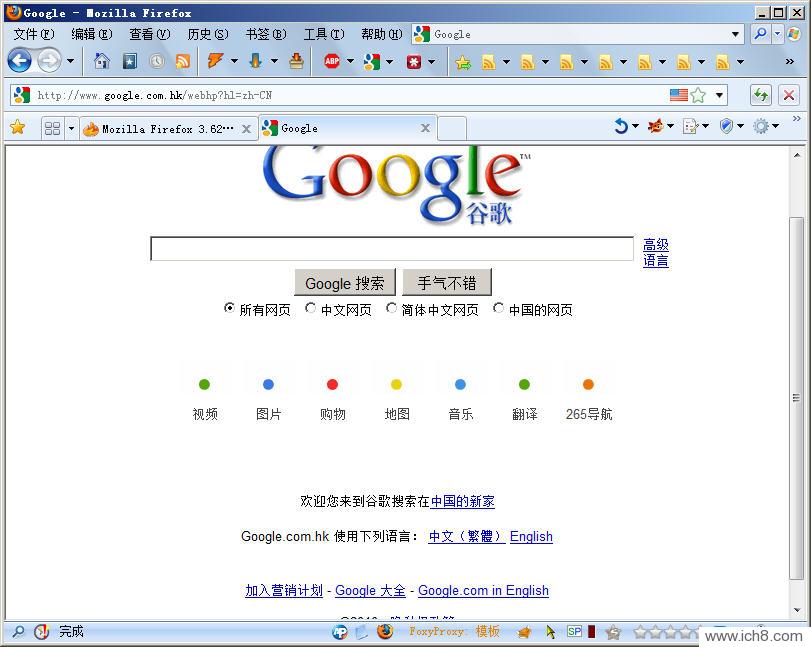
Task: Open the 帮助(H) menu
Action: click(381, 34)
